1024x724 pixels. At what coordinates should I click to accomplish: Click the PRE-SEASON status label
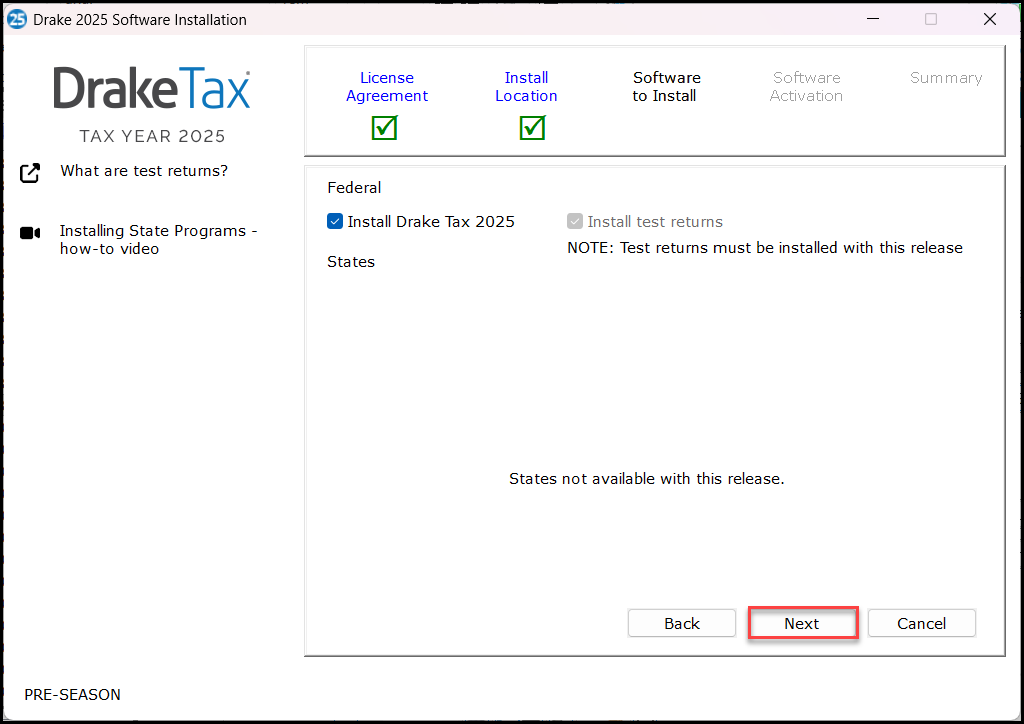tap(72, 694)
